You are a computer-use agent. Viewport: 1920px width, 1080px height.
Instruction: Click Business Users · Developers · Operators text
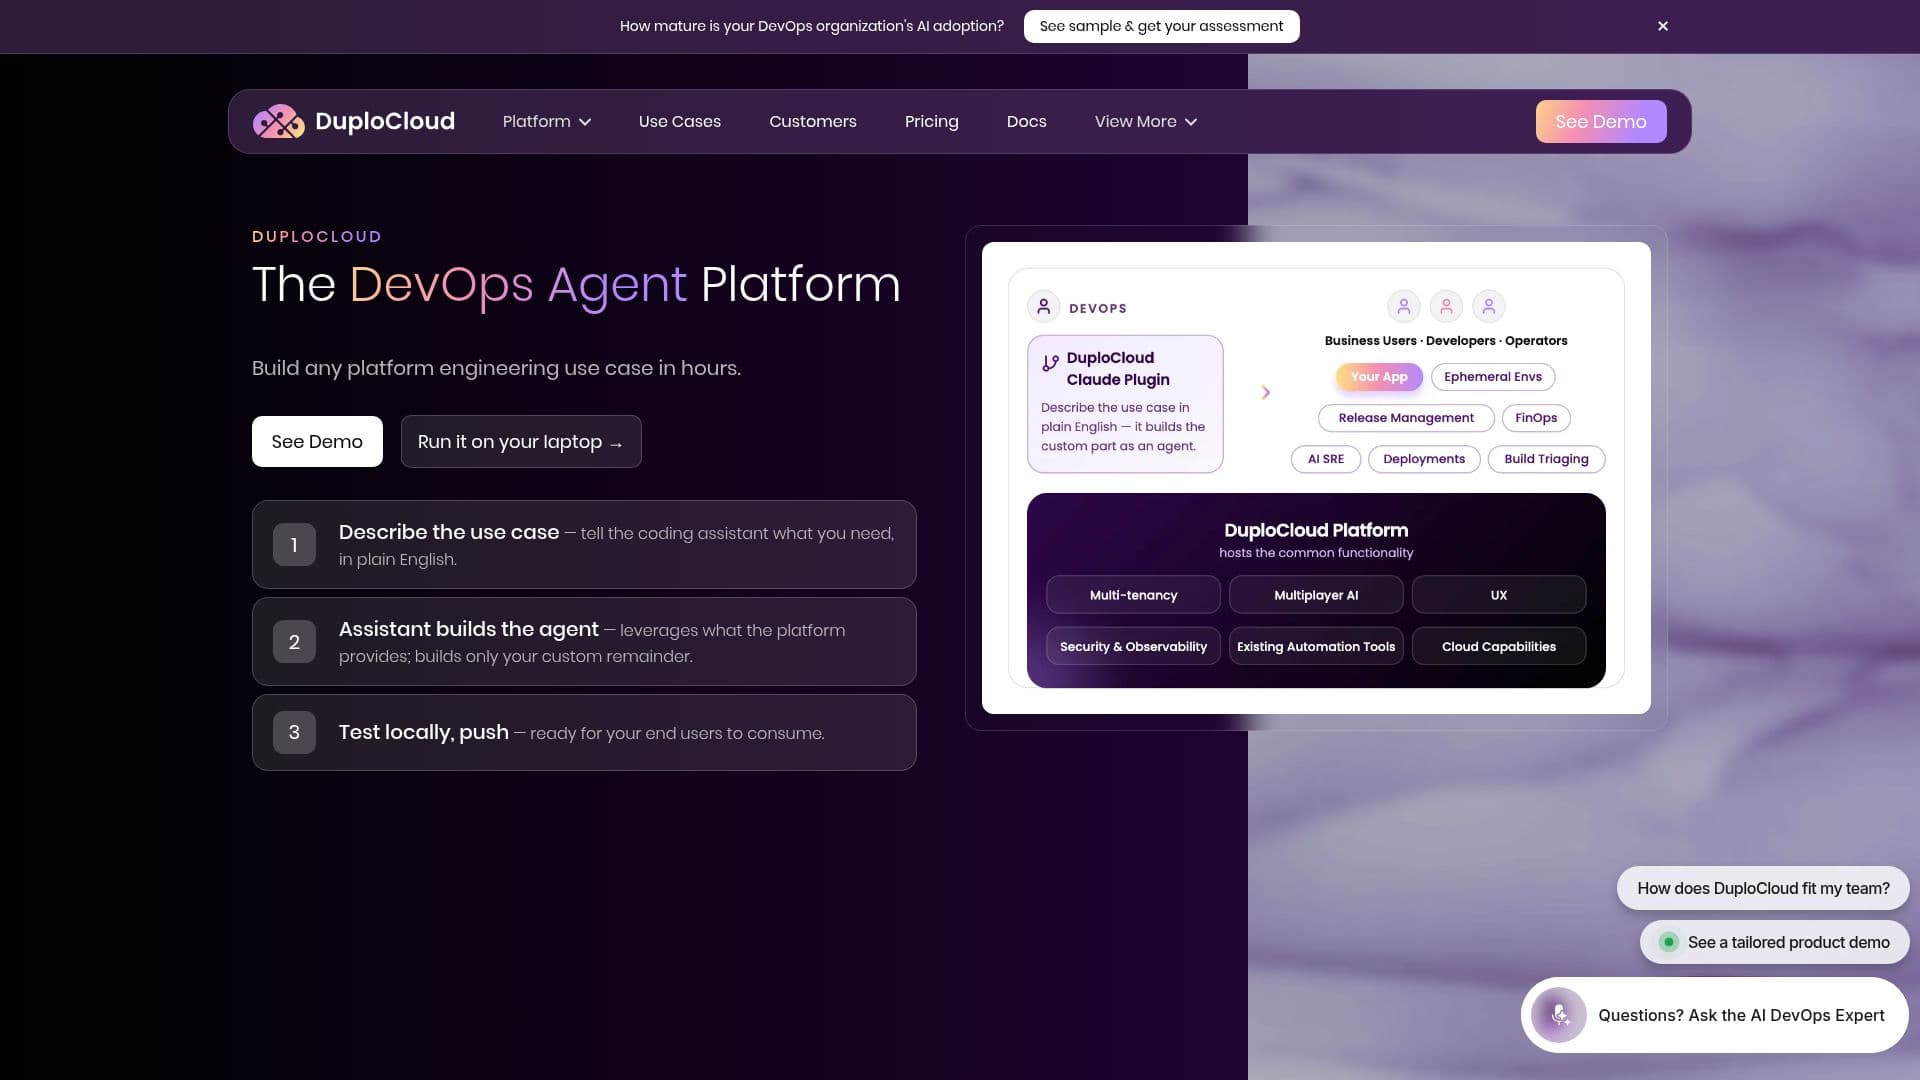[x=1446, y=341]
